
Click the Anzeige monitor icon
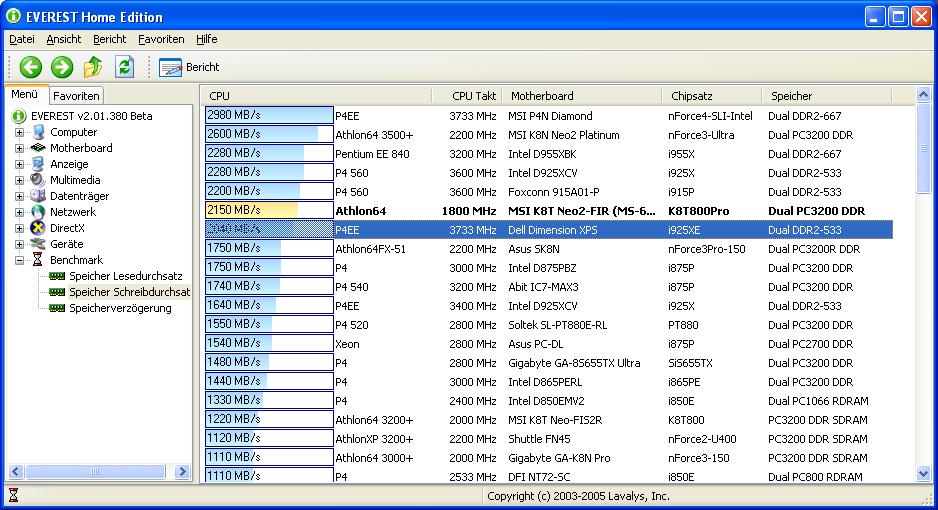click(x=38, y=164)
